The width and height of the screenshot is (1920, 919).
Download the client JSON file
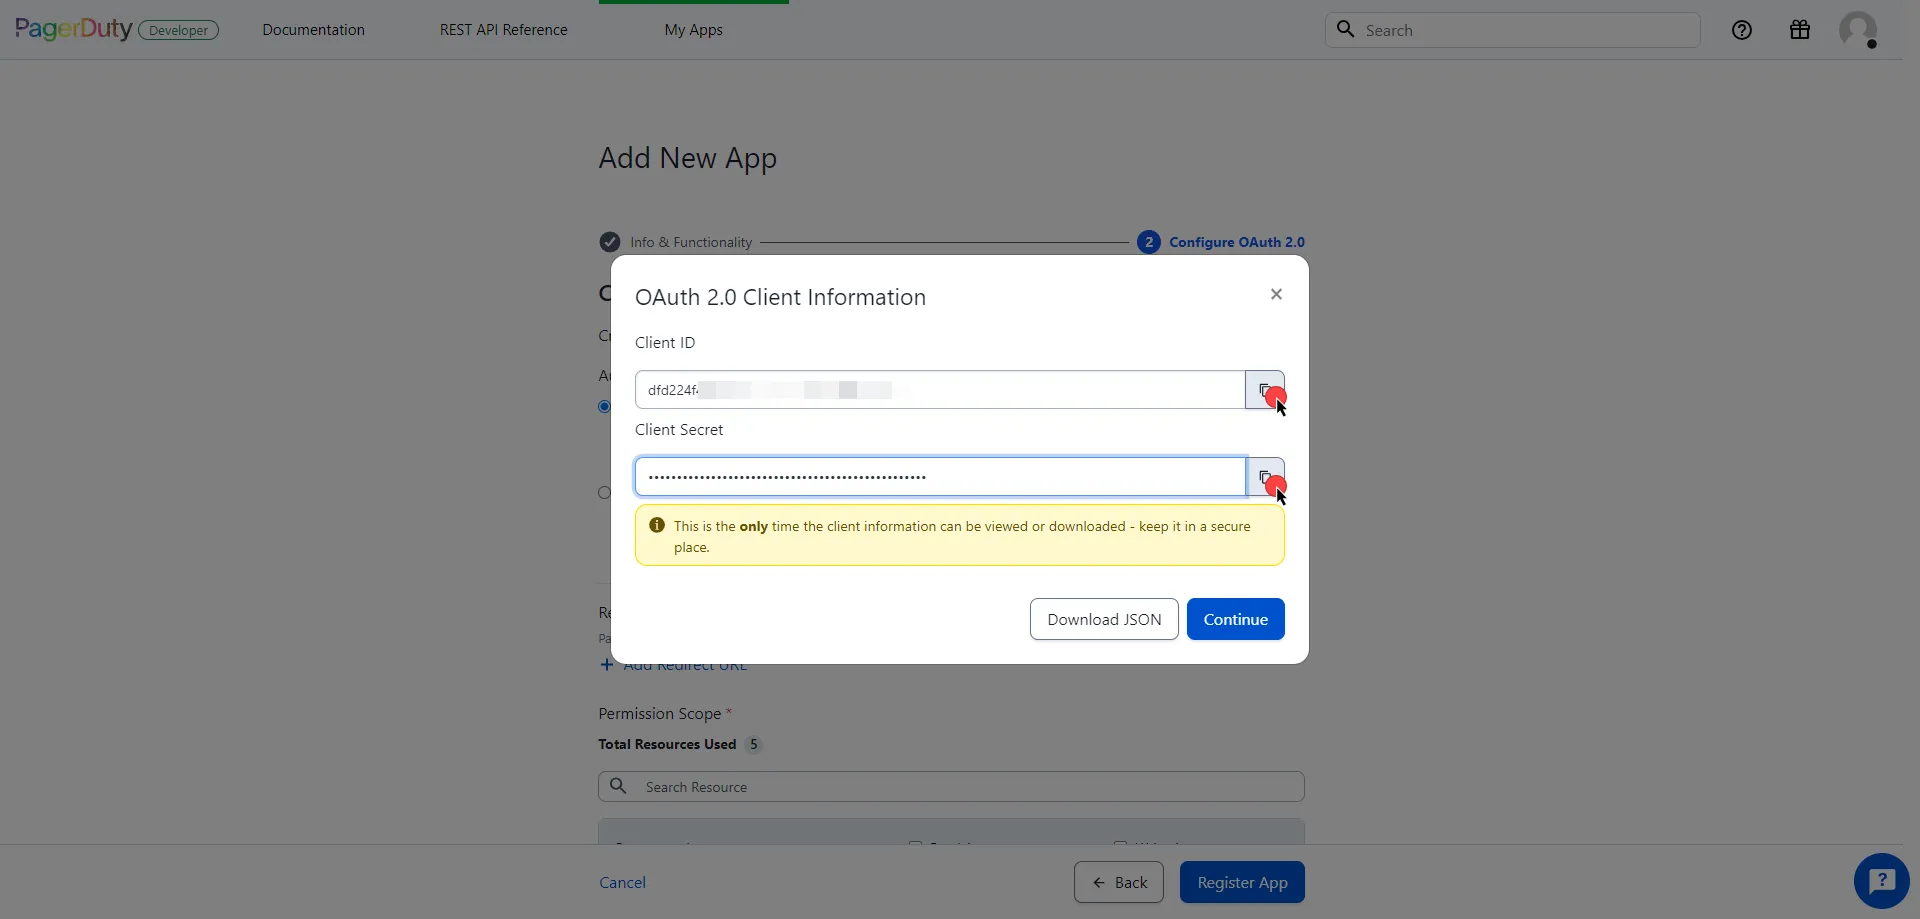click(x=1103, y=619)
